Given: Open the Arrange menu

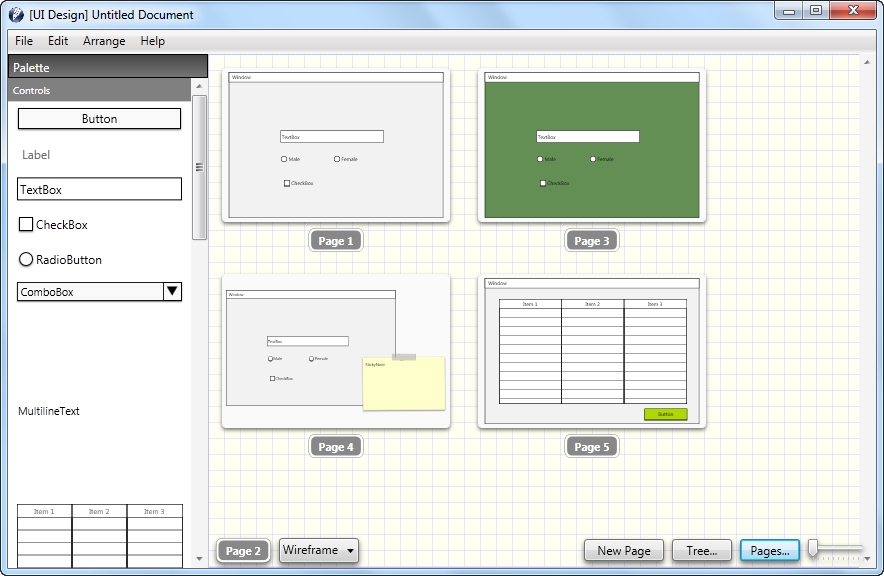Looking at the screenshot, I should [x=103, y=41].
